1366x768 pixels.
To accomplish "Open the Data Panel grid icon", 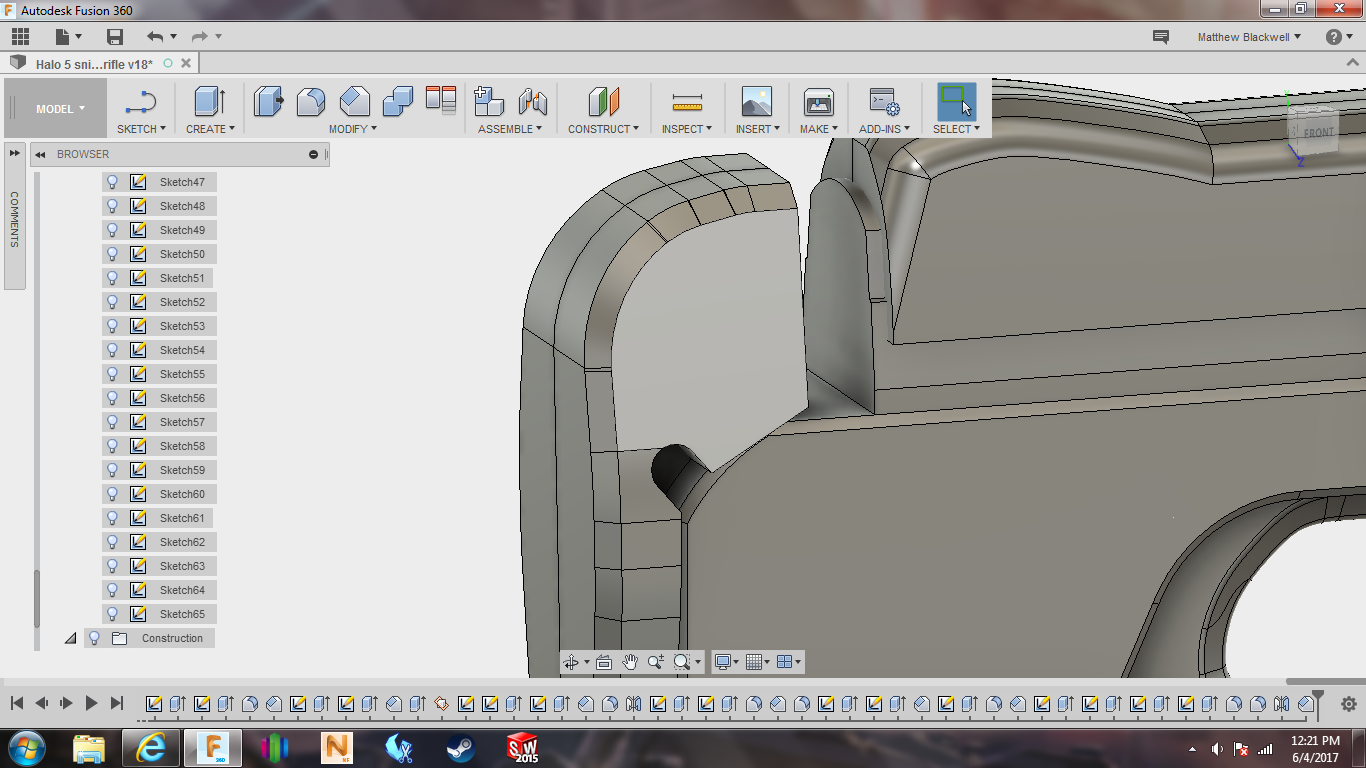I will point(20,37).
